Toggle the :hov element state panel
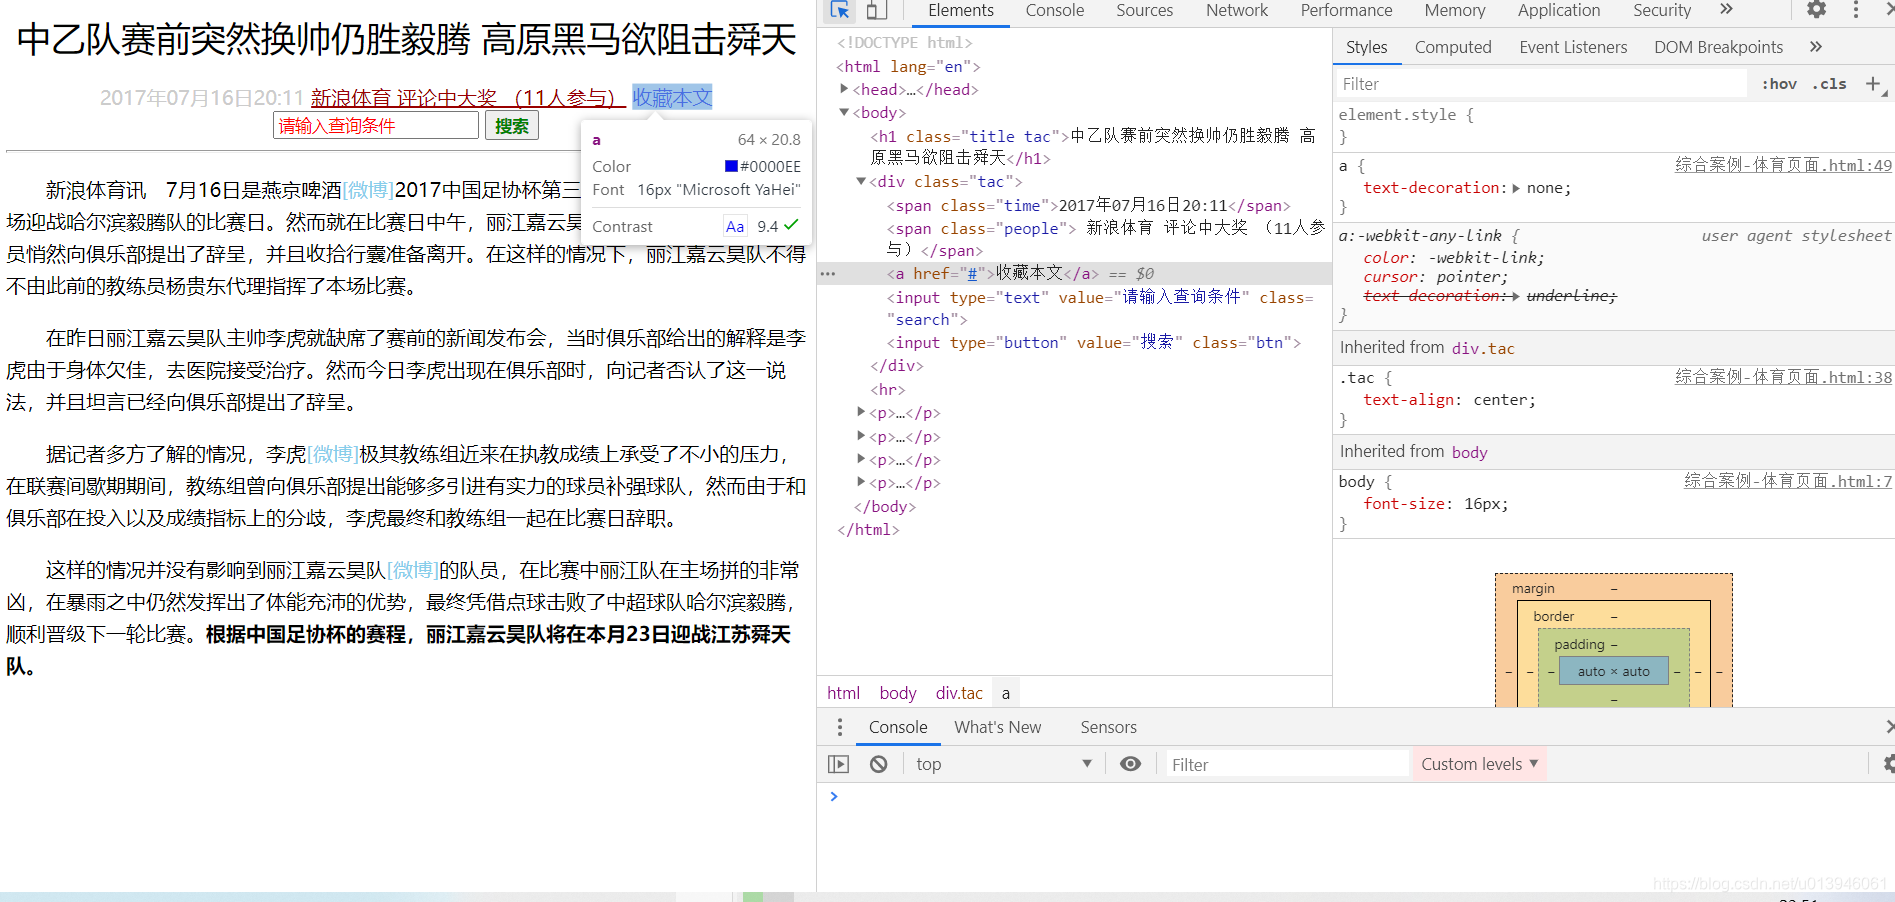Image resolution: width=1895 pixels, height=902 pixels. point(1779,84)
